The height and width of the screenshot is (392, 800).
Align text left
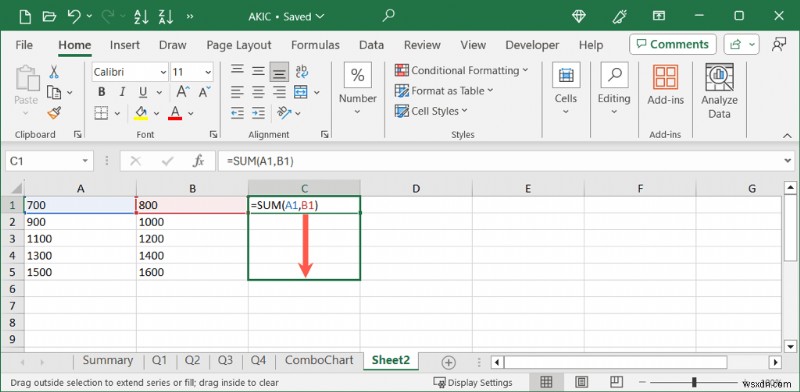(x=237, y=92)
